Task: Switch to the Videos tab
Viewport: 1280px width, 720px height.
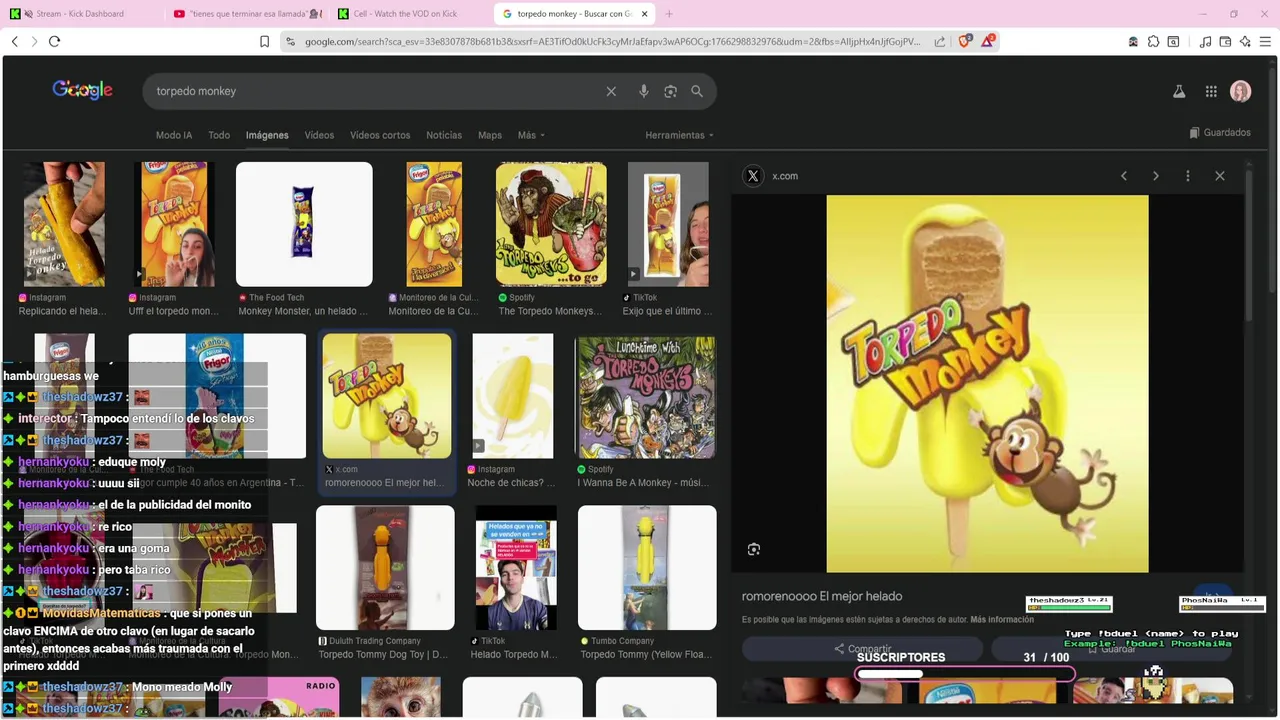Action: (319, 135)
